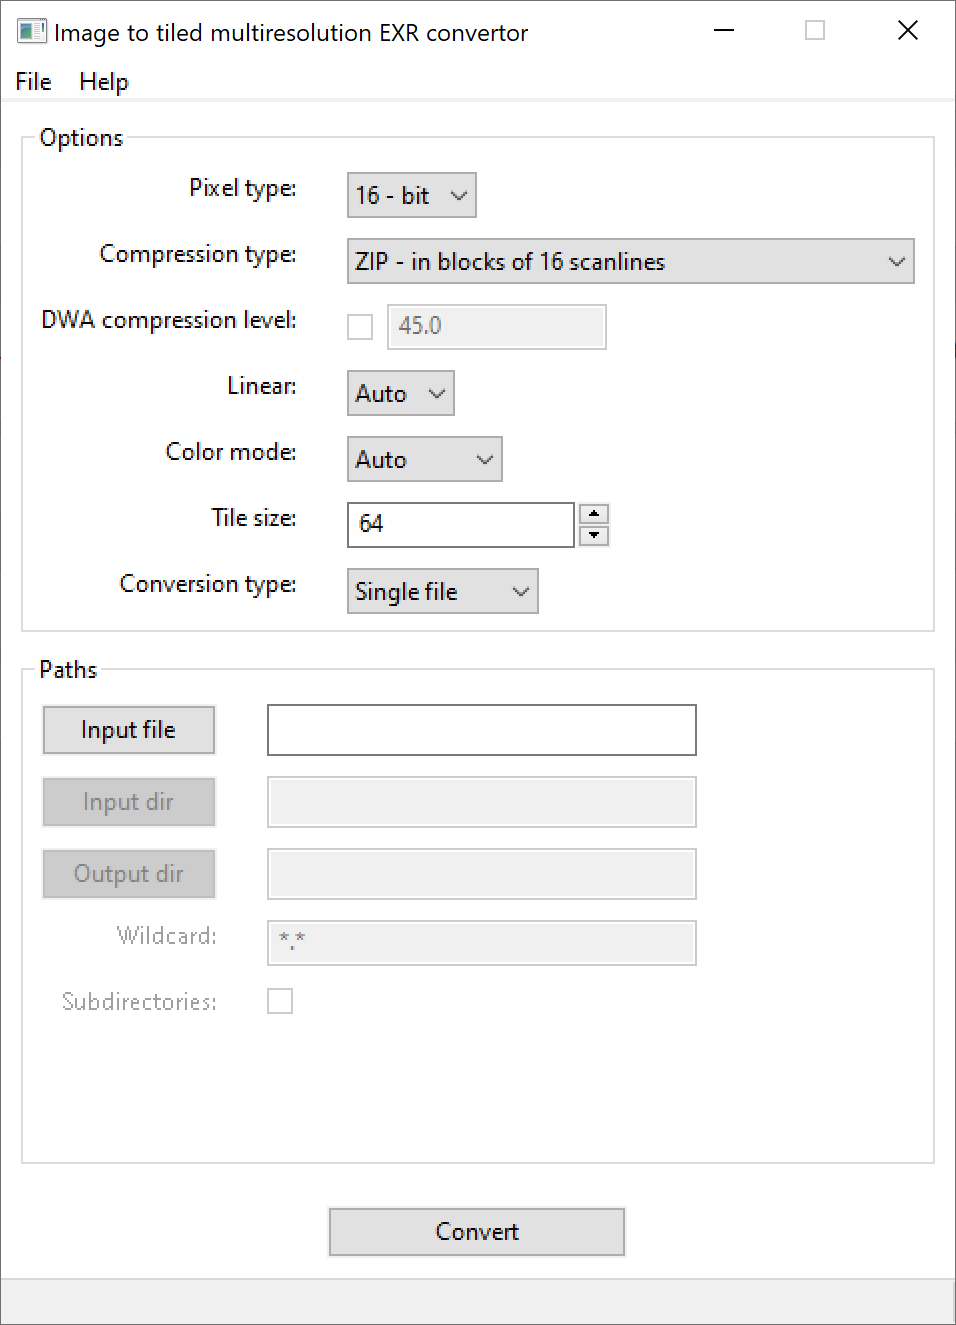This screenshot has height=1325, width=956.
Task: Click the input file path text box
Action: coord(481,730)
